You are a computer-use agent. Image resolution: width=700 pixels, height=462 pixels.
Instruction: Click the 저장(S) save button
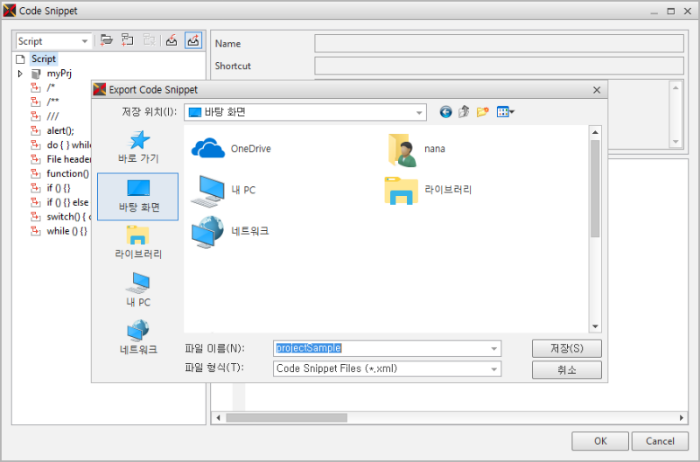566,348
